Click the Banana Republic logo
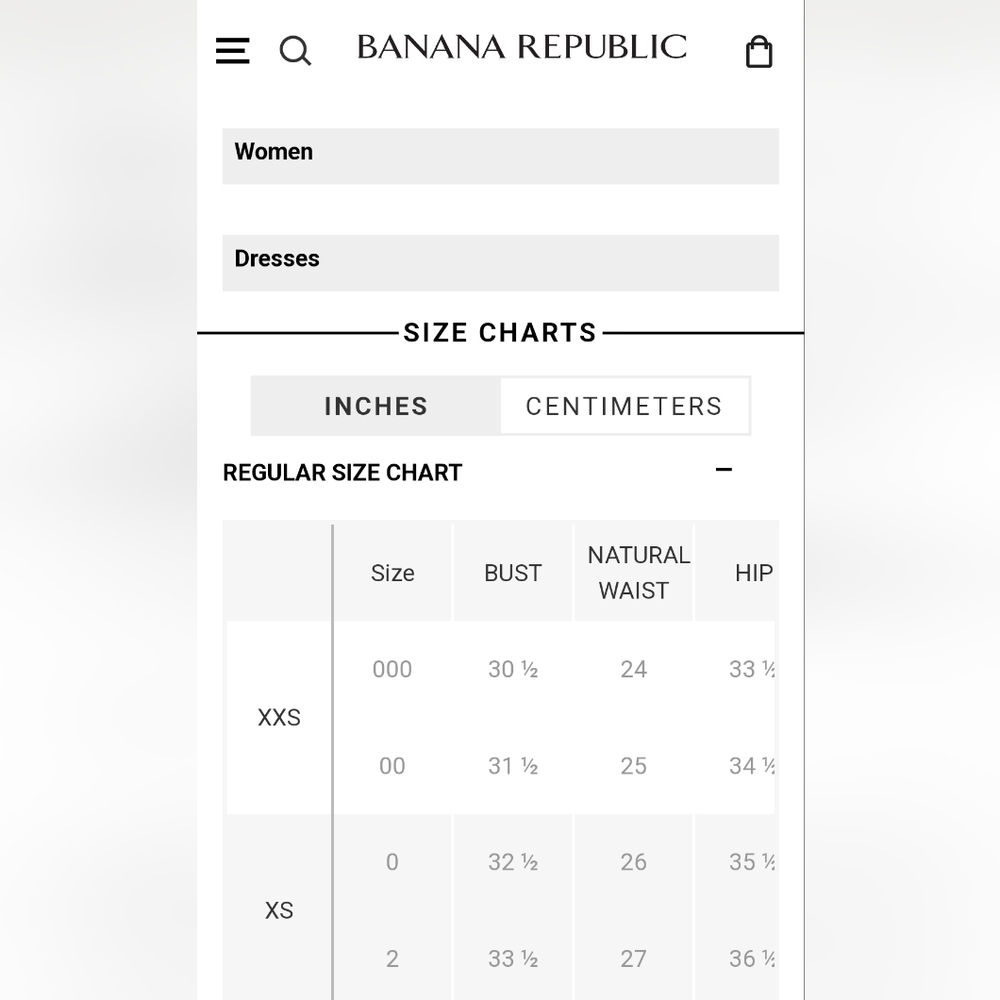1000x1000 pixels. pos(522,47)
